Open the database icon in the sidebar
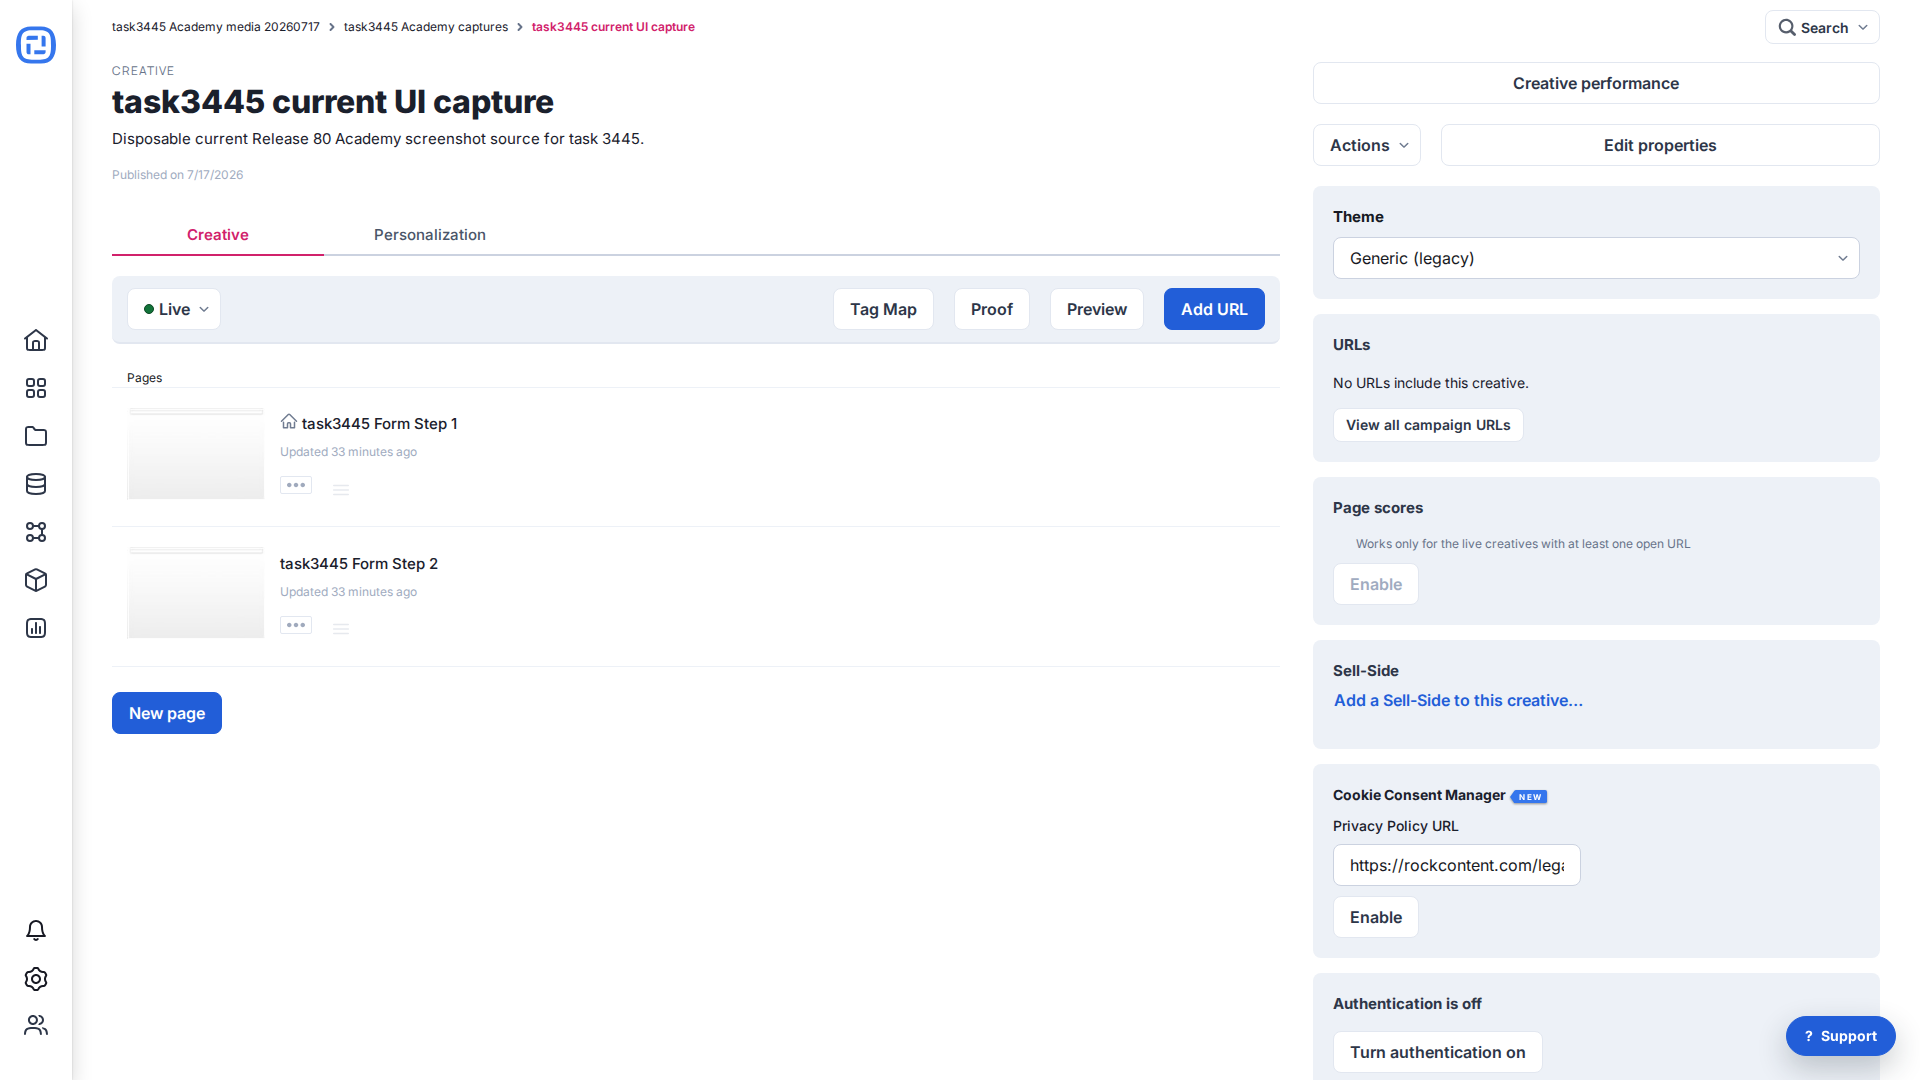1920x1080 pixels. click(x=36, y=484)
